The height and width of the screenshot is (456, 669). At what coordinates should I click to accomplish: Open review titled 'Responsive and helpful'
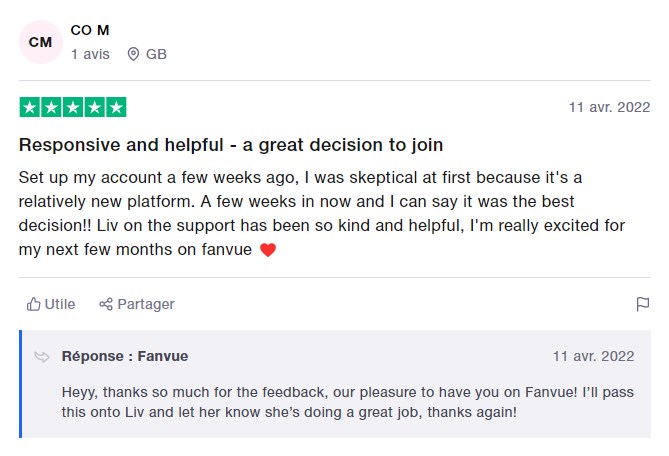(231, 145)
